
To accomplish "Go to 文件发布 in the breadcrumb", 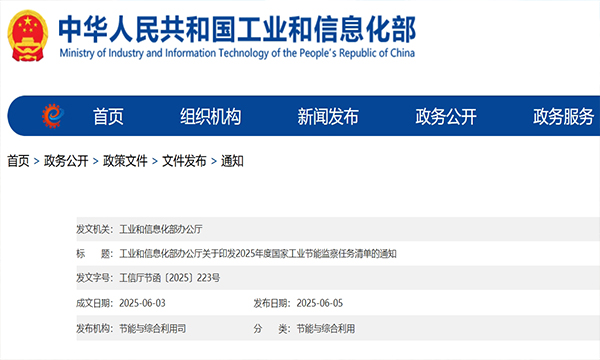I will point(184,161).
